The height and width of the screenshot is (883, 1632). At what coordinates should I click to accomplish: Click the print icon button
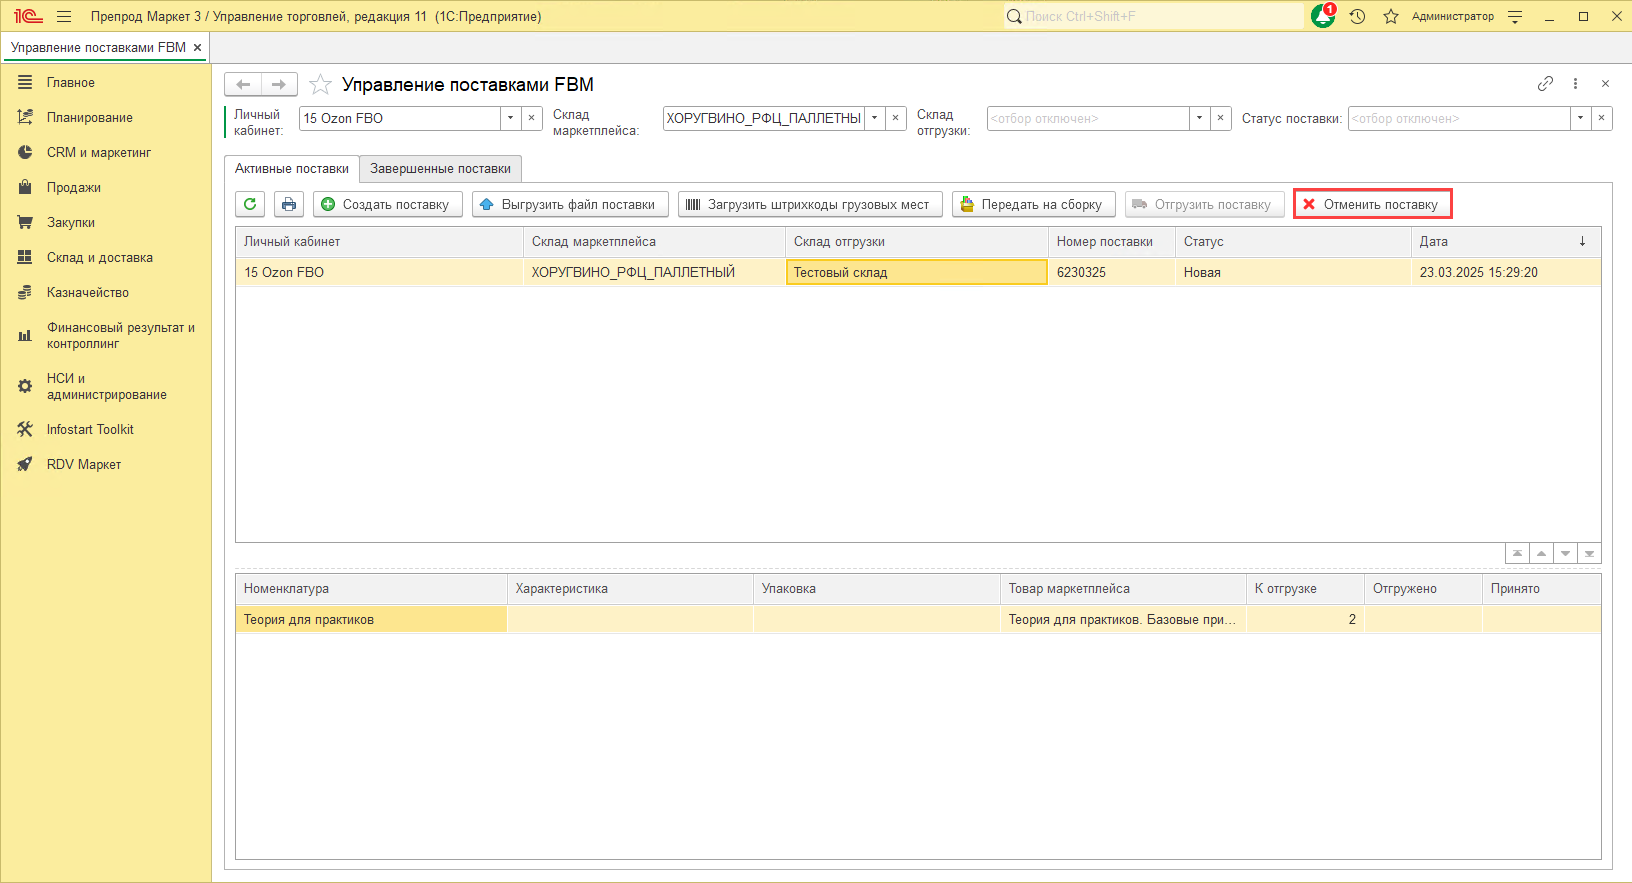point(289,204)
